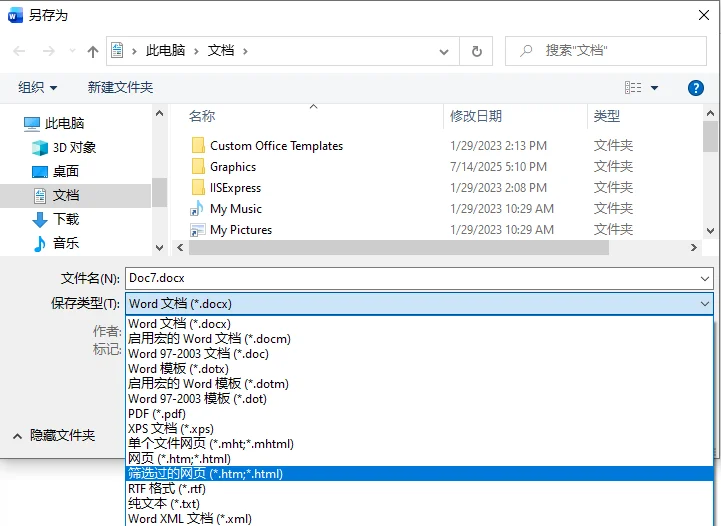Screen dimensions: 721x526
Task: Click the 文件名 input field
Action: [419, 278]
